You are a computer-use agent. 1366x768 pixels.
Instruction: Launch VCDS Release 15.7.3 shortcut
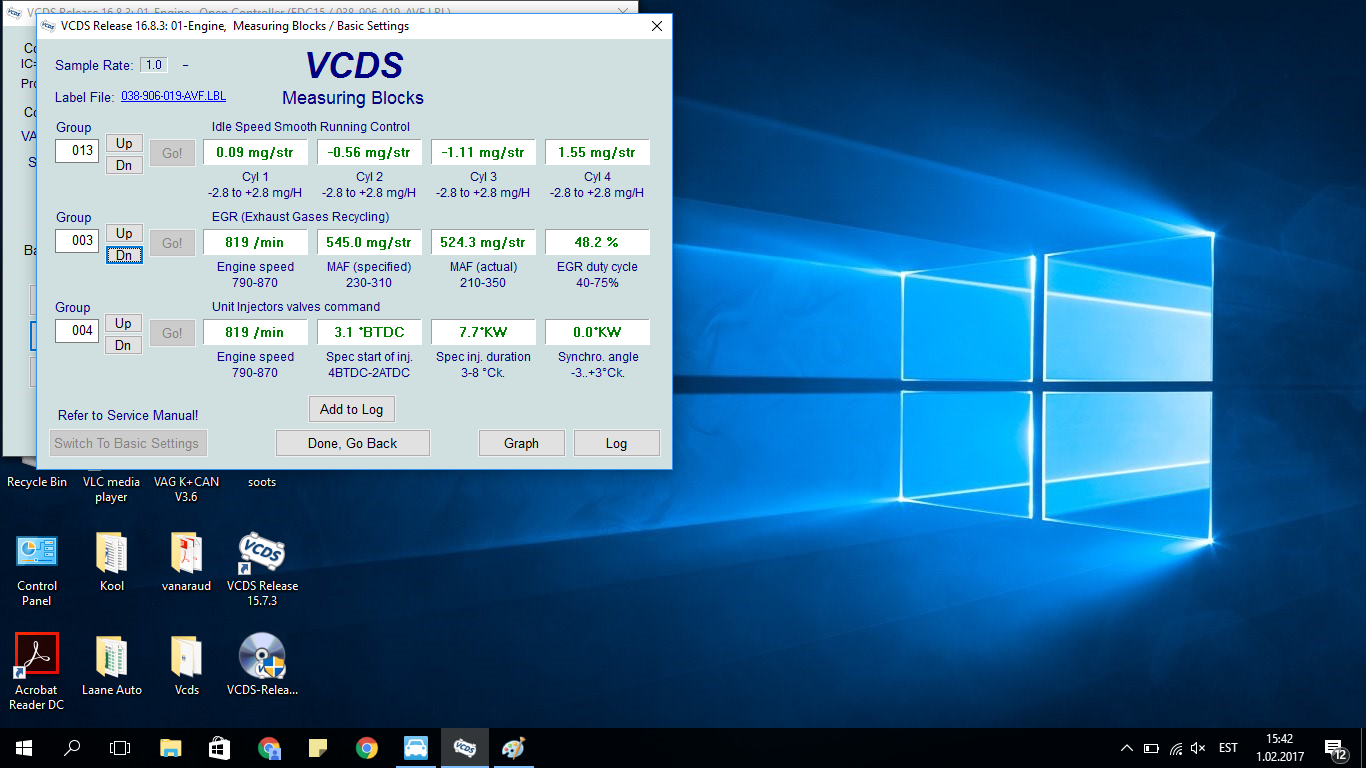click(262, 570)
